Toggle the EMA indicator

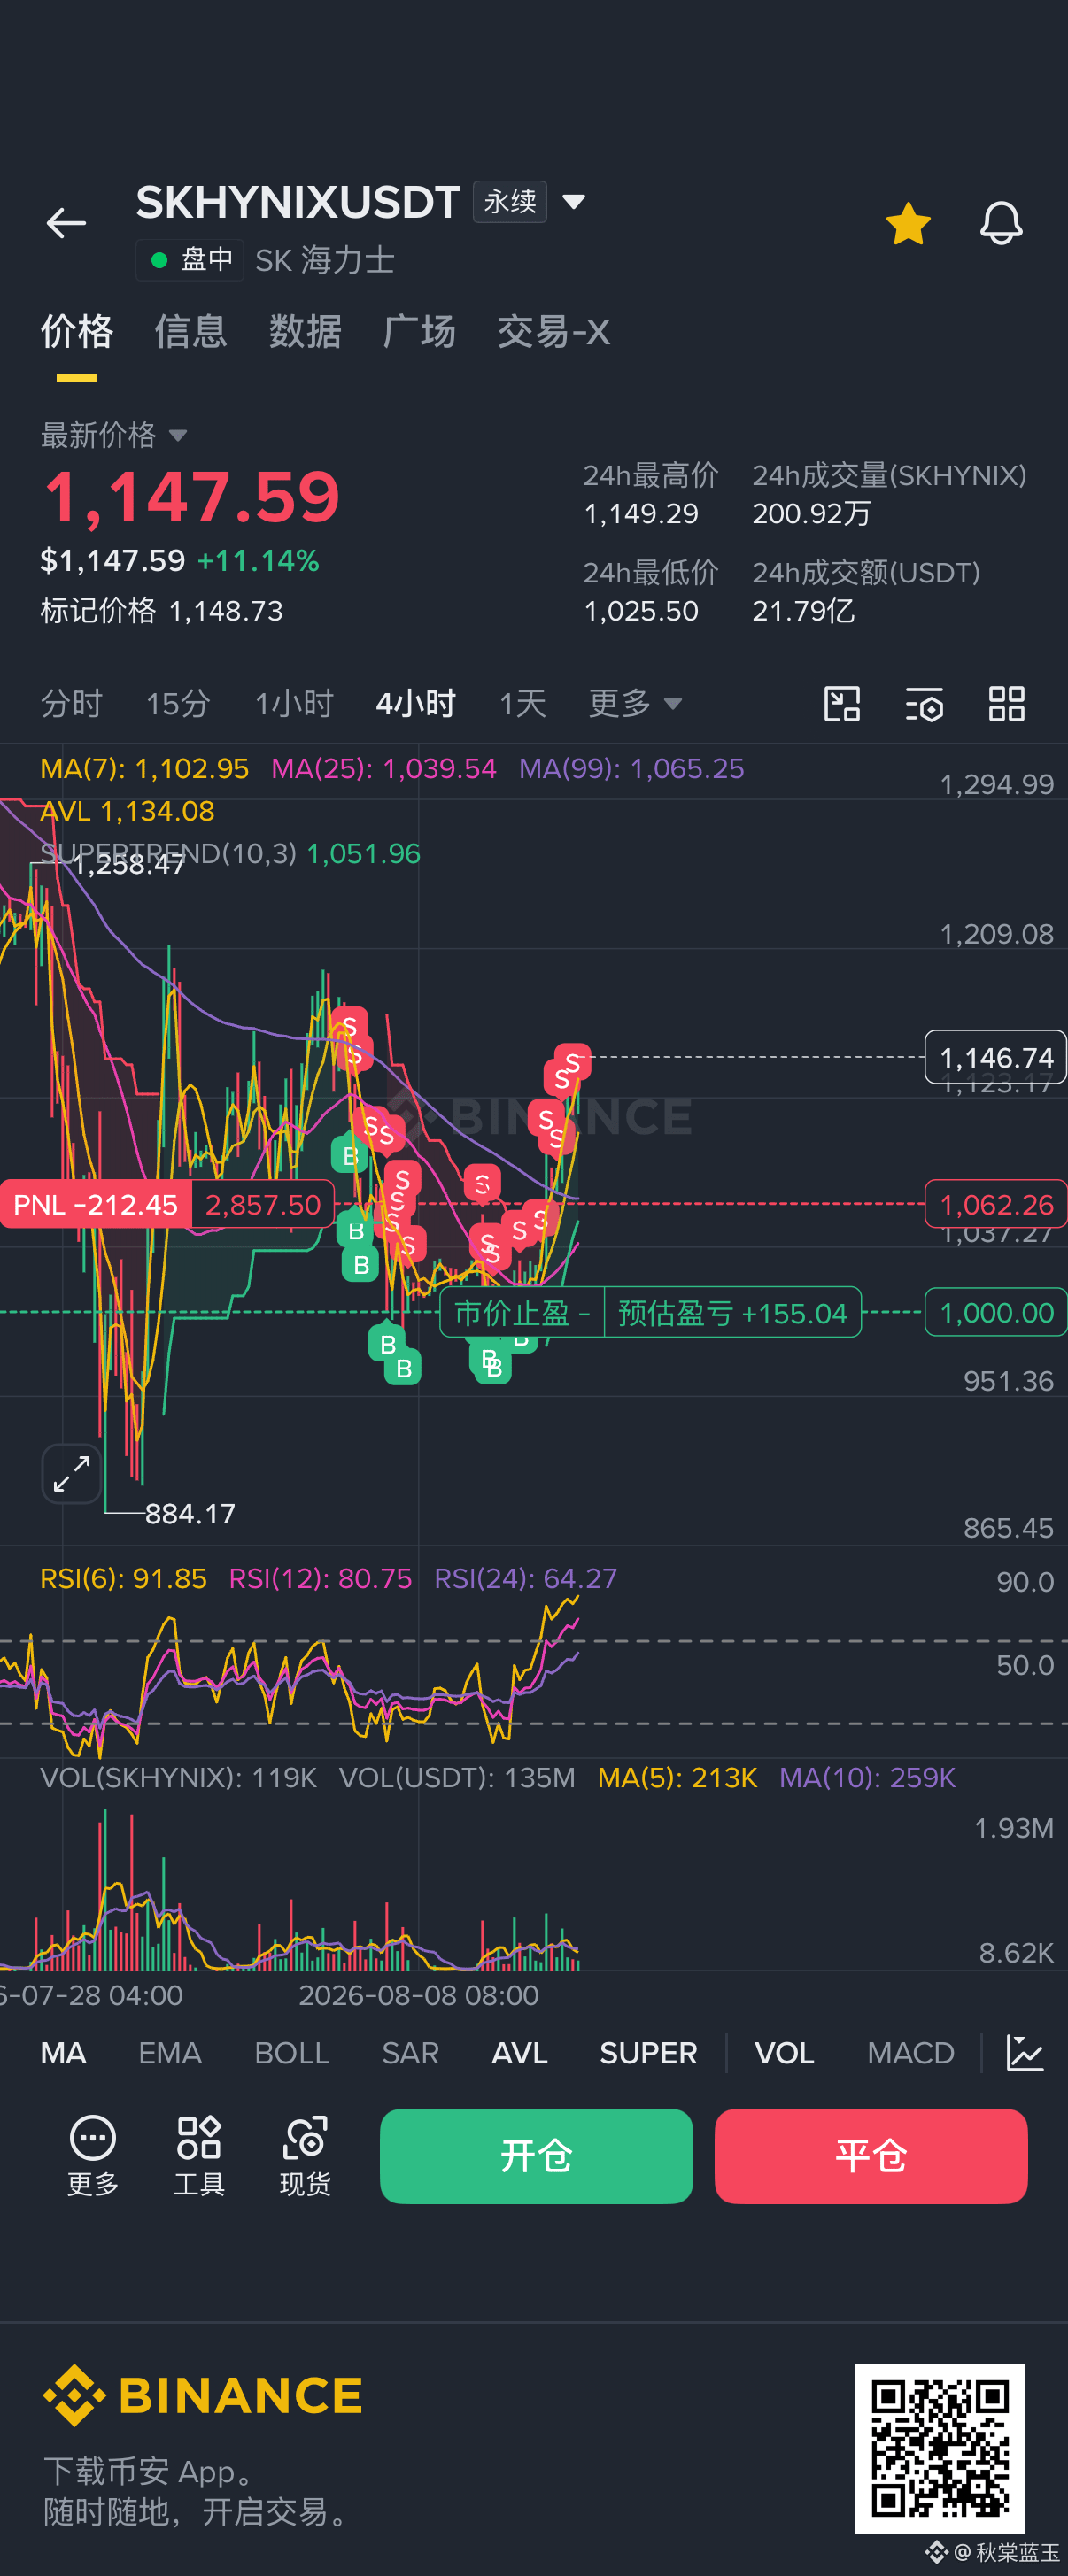pyautogui.click(x=170, y=2053)
